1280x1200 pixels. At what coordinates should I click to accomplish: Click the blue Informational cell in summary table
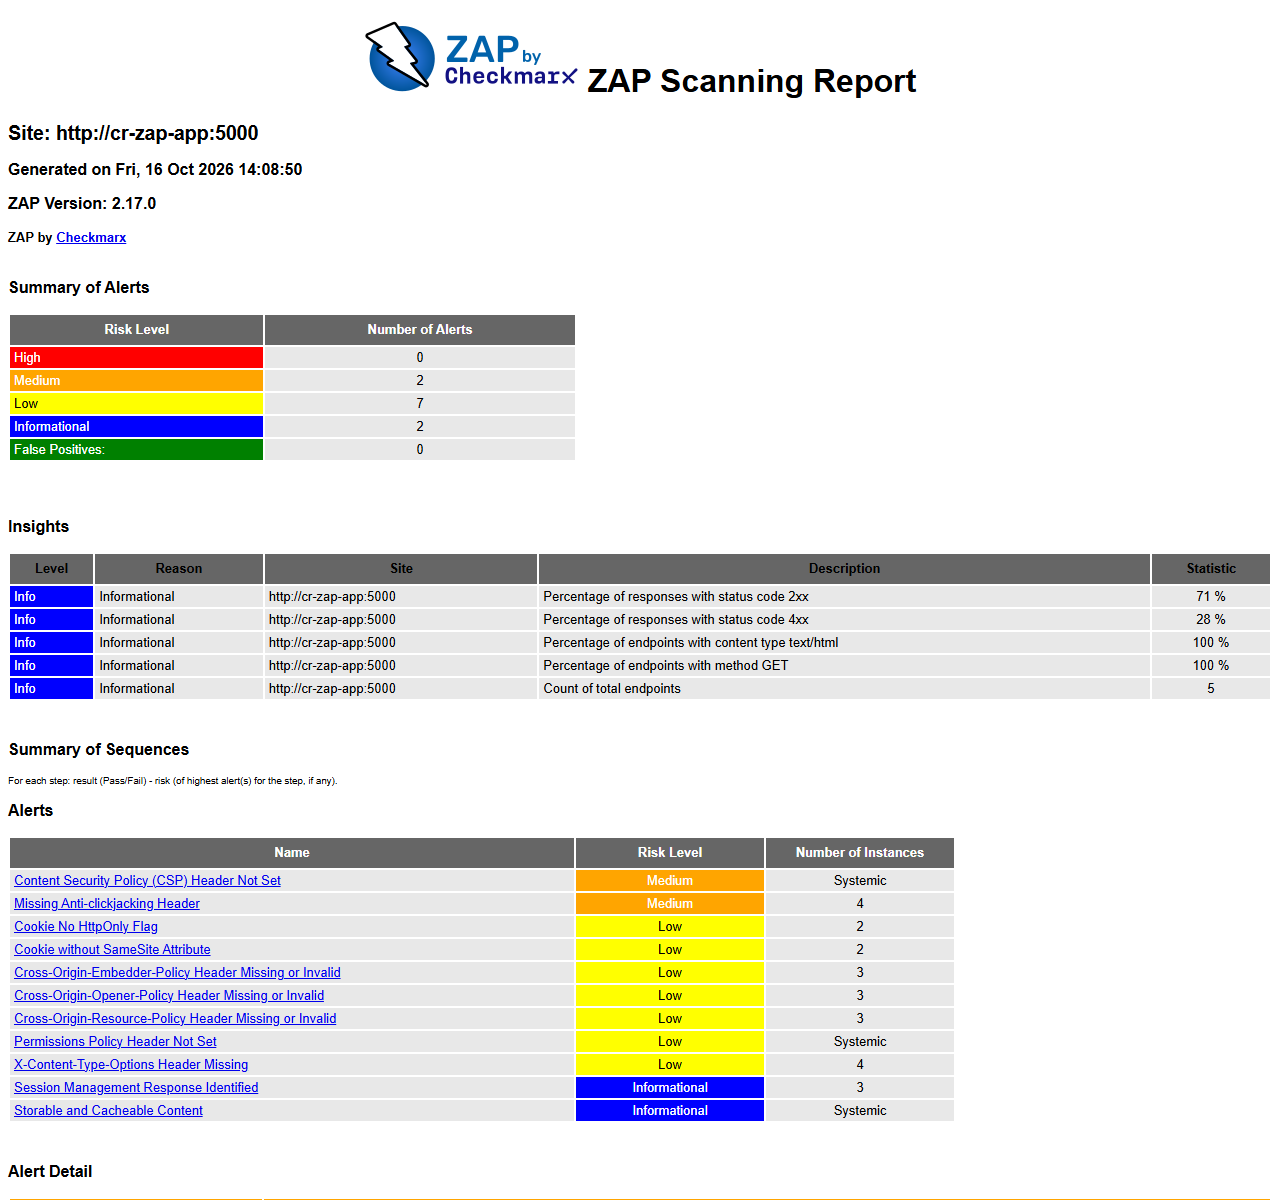point(137,426)
